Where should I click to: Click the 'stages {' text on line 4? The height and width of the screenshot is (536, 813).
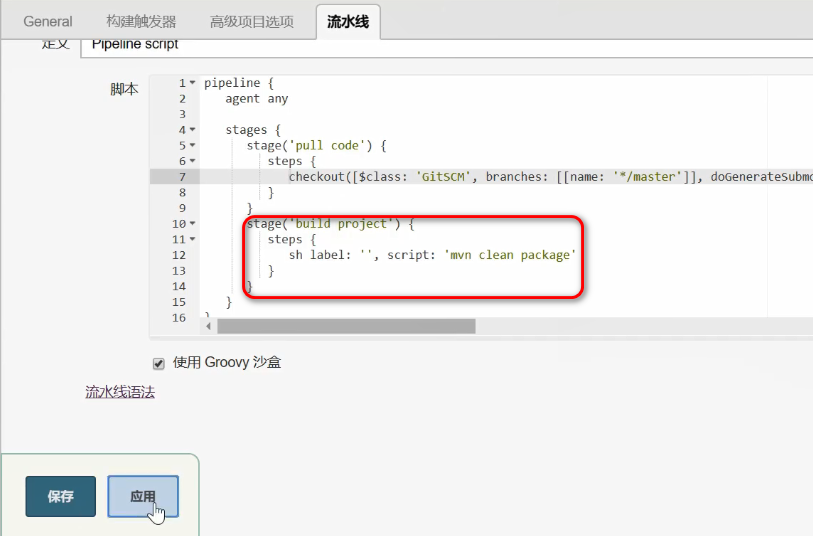tap(253, 130)
